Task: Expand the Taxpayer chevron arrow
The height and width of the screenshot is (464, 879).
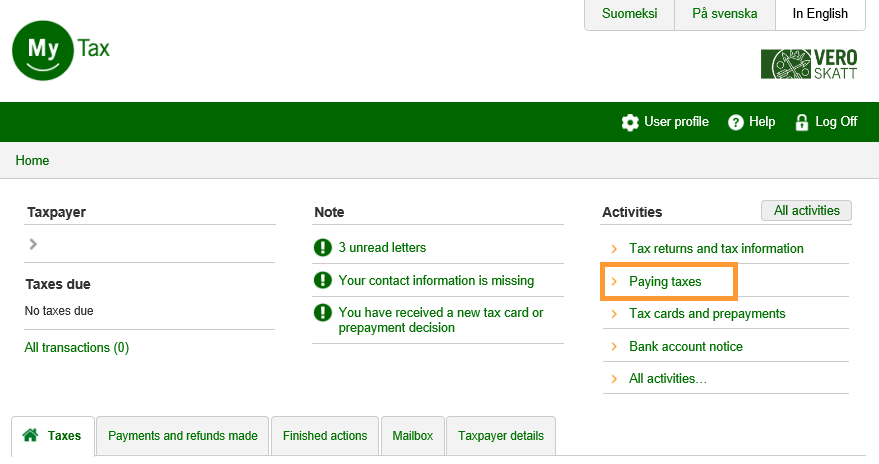Action: pyautogui.click(x=33, y=244)
